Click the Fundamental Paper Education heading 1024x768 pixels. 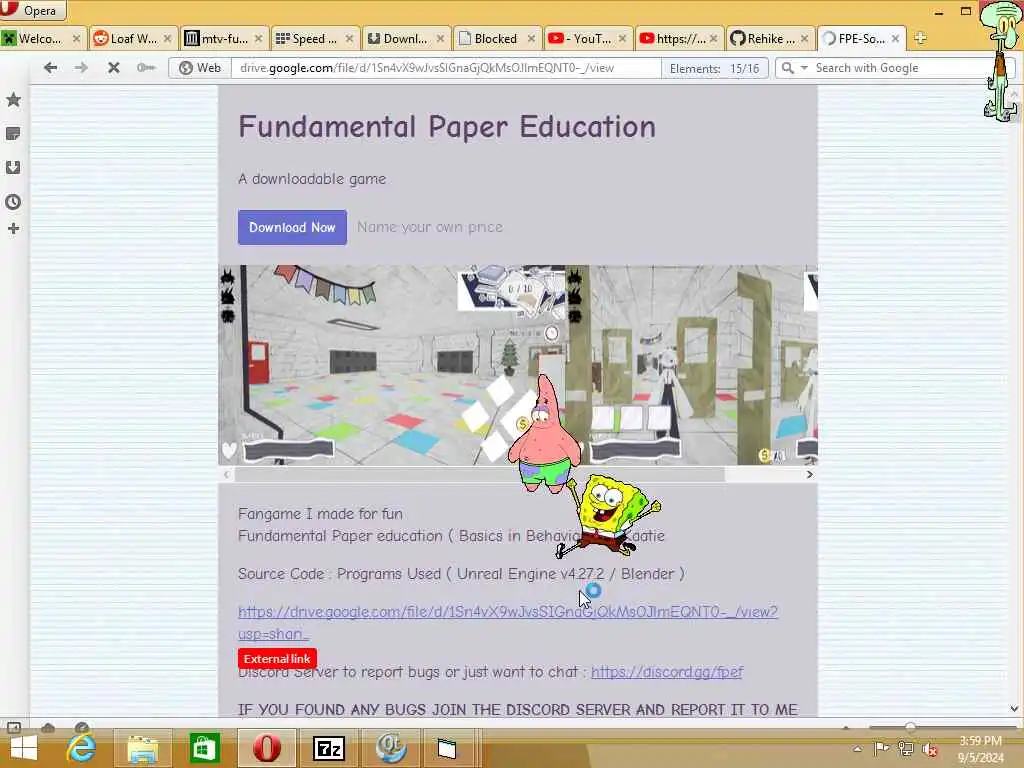tap(447, 127)
